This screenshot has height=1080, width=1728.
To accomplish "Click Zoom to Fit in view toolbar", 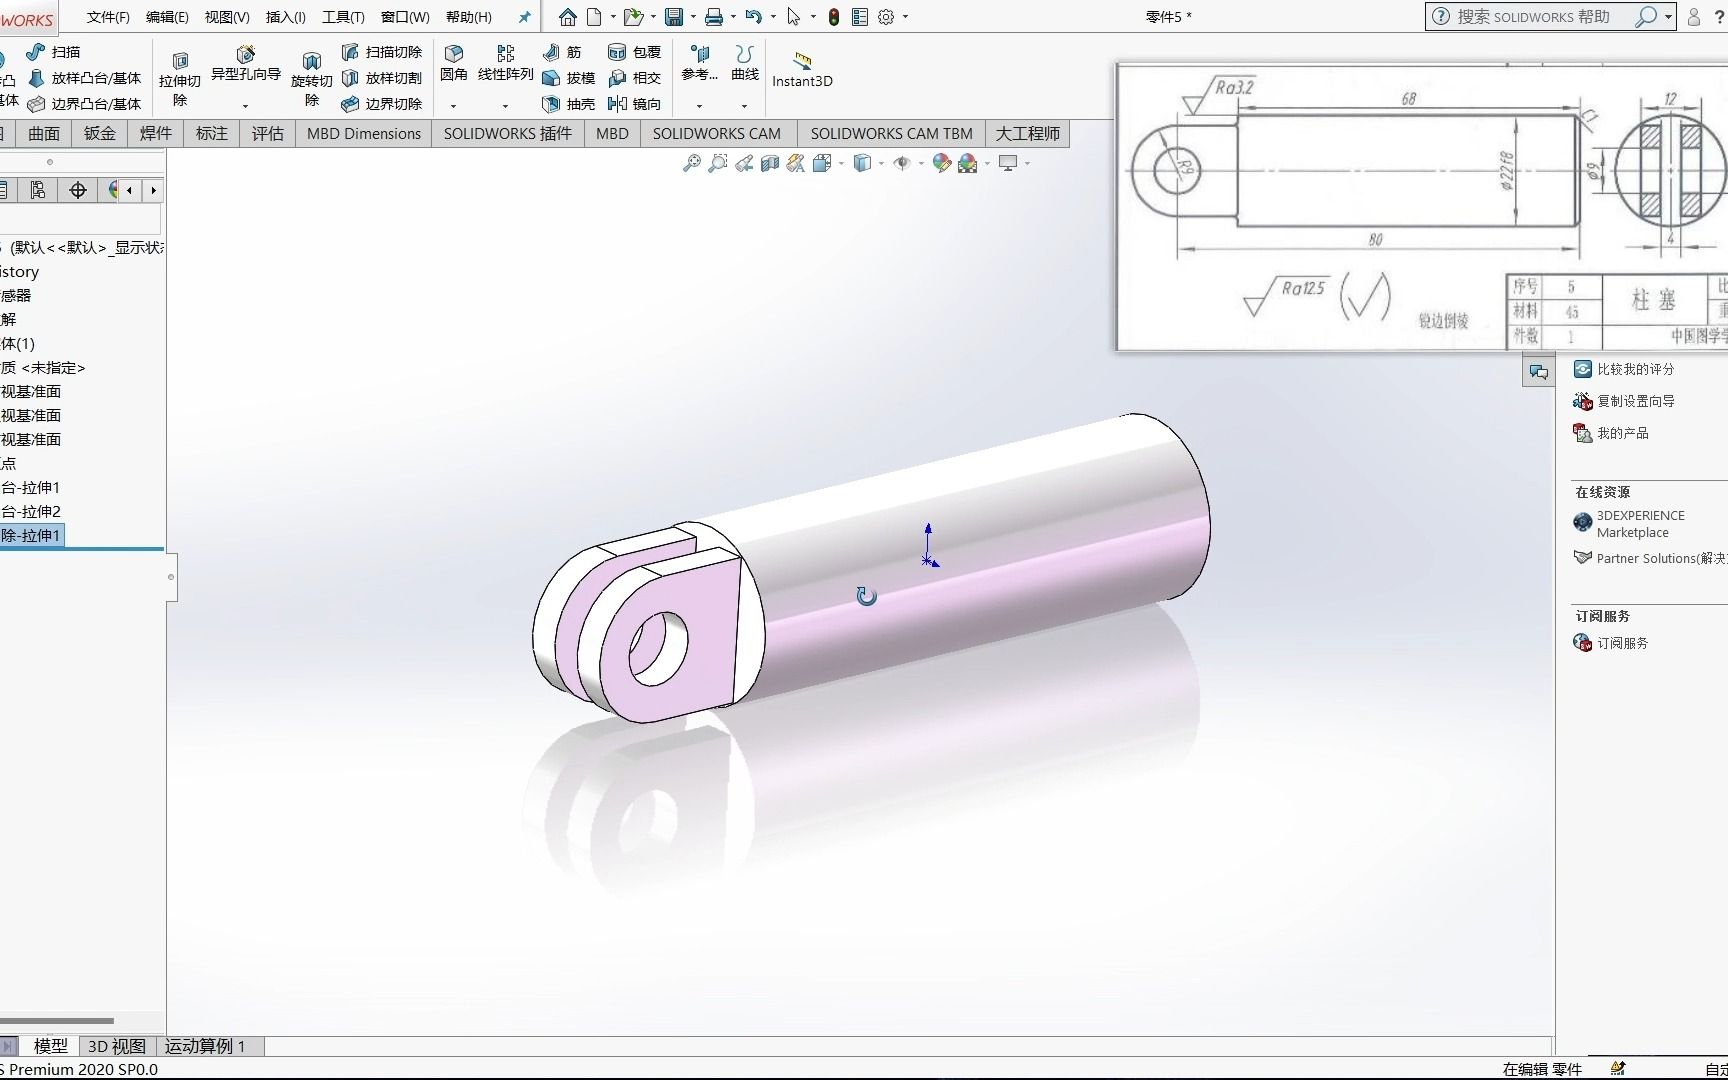I will coord(691,163).
